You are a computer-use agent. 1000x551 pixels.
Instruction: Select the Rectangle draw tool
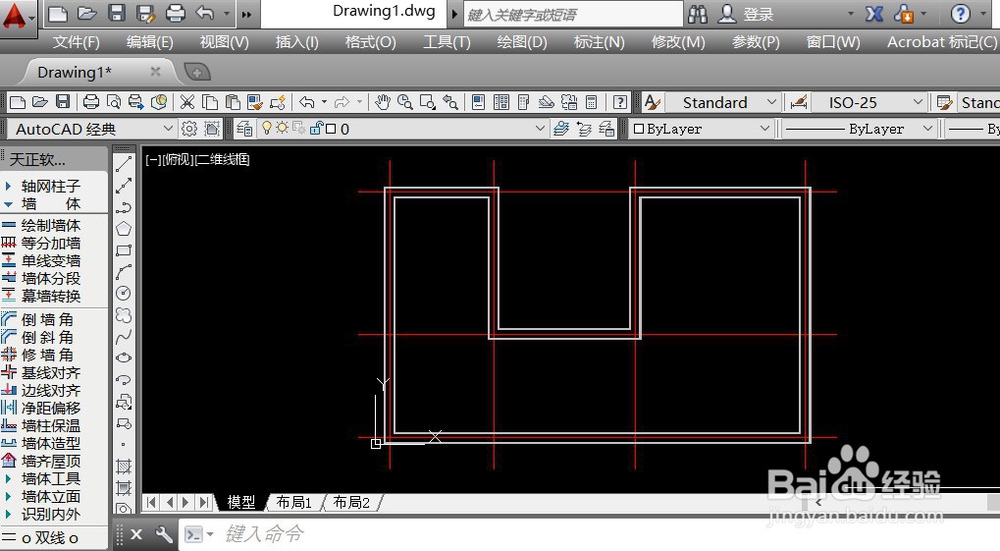click(x=124, y=250)
